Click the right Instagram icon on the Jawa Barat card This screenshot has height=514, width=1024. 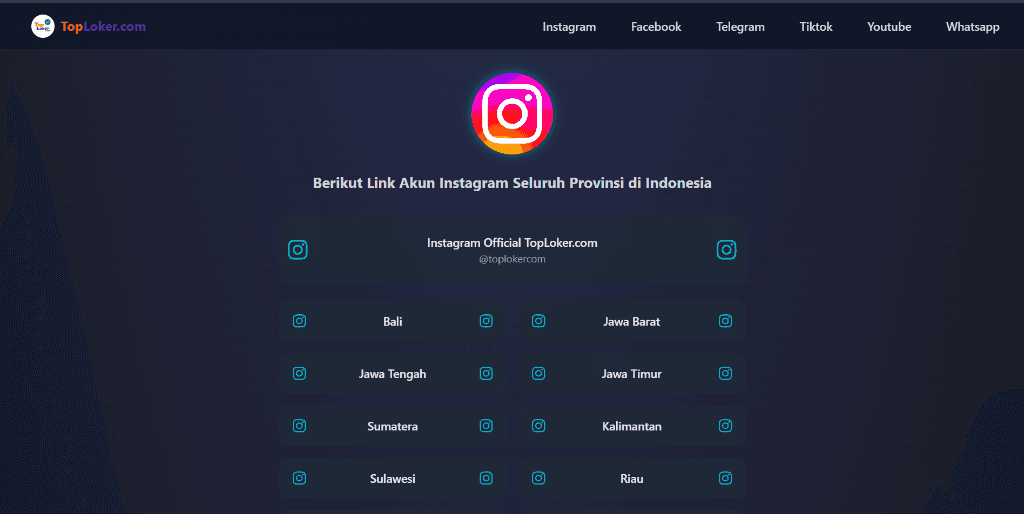pos(726,321)
